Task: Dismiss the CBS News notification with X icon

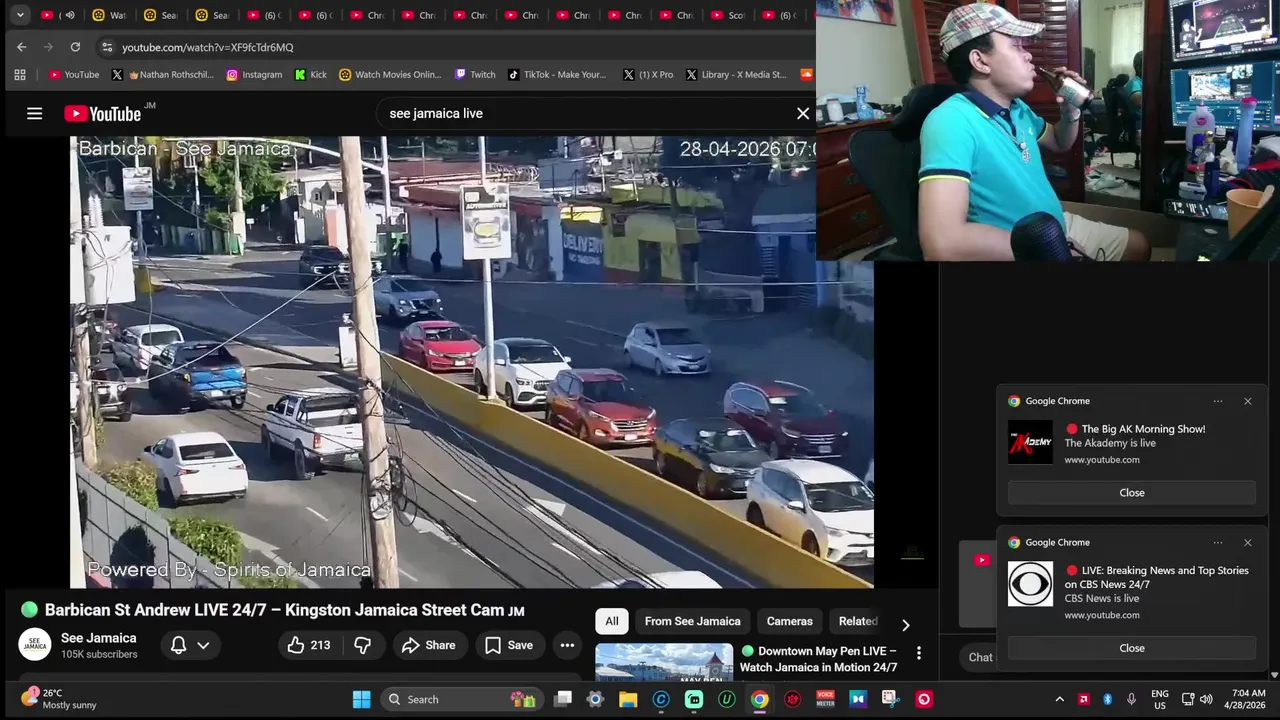Action: [x=1247, y=542]
